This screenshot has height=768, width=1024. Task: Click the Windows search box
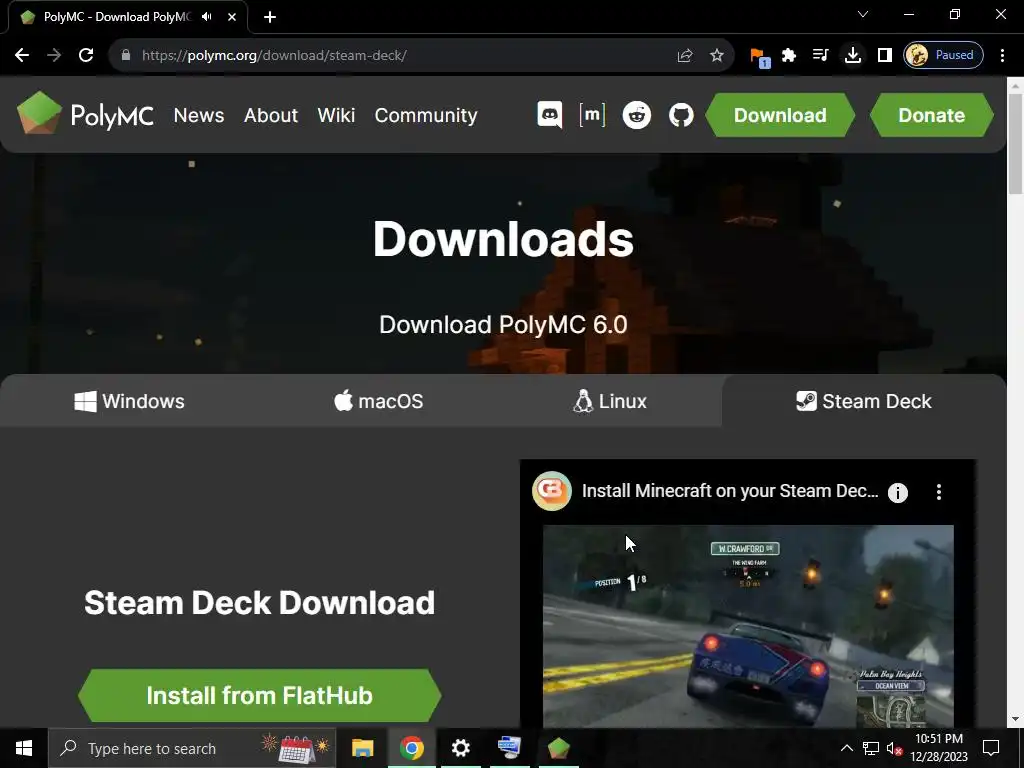coord(192,748)
